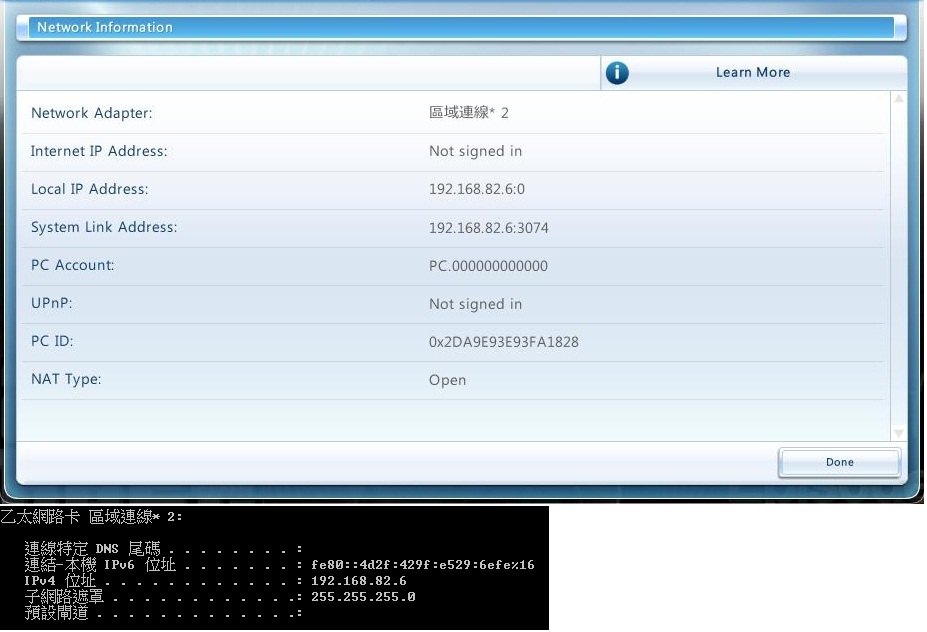Open the Learn More link
Image resolution: width=927 pixels, height=632 pixels.
click(753, 72)
